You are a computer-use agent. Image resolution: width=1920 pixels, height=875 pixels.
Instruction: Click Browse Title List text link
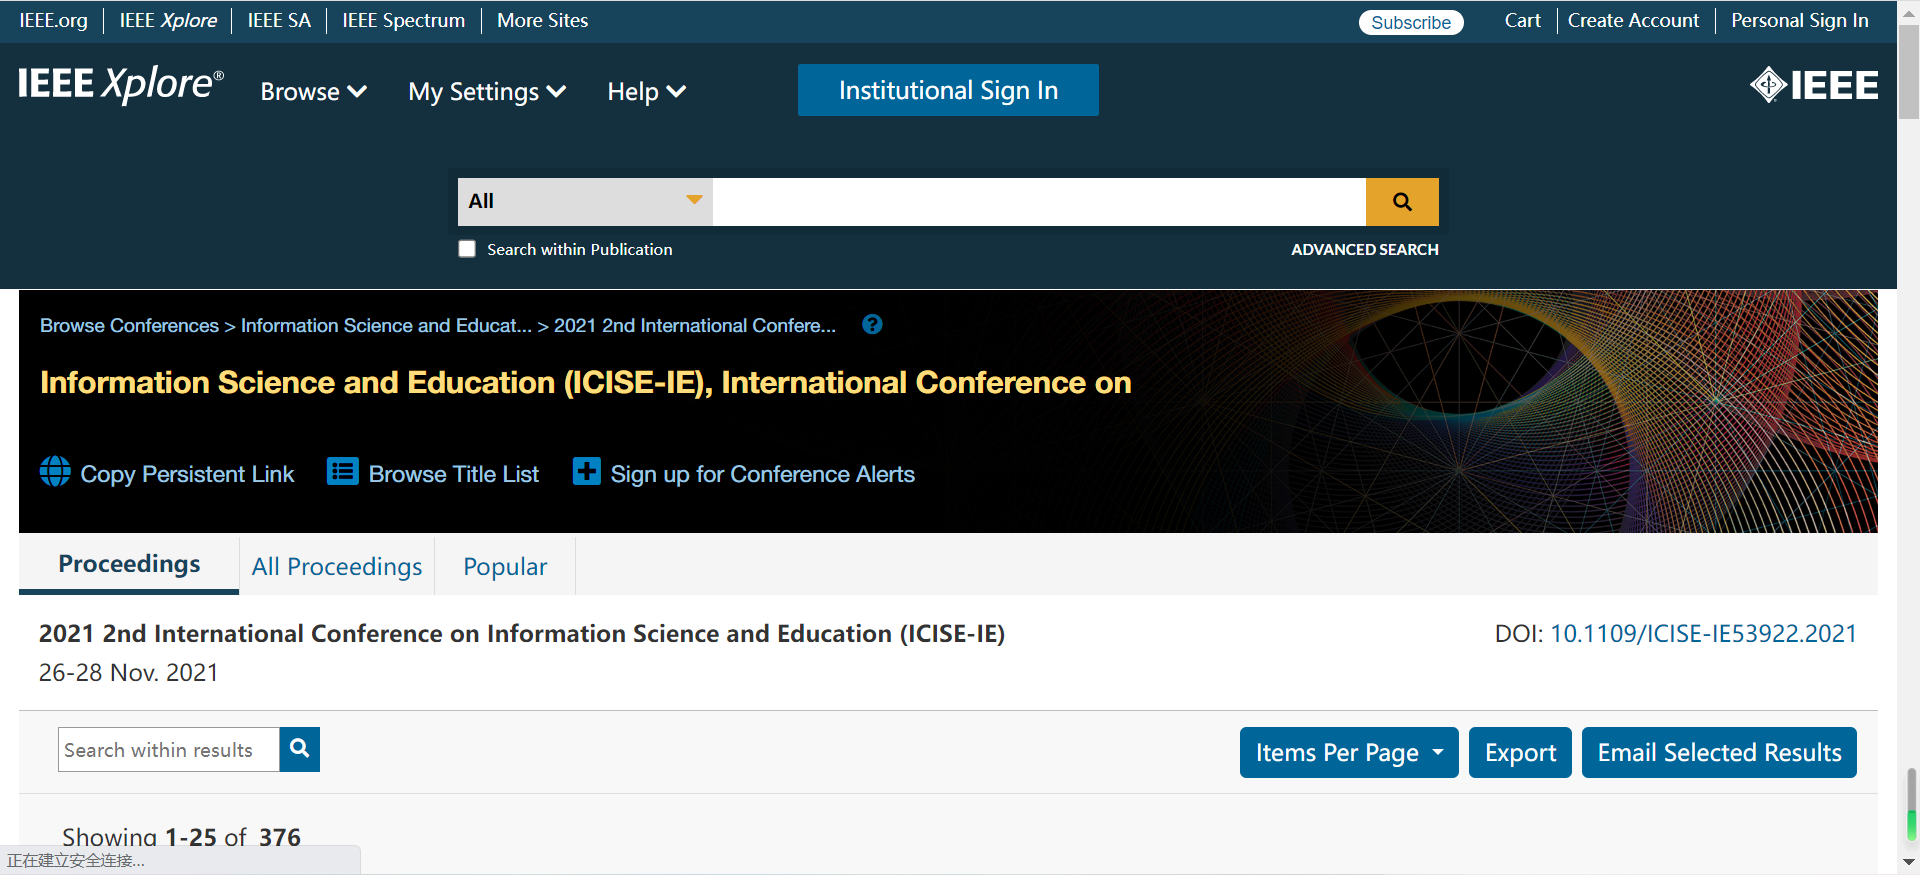pyautogui.click(x=453, y=474)
